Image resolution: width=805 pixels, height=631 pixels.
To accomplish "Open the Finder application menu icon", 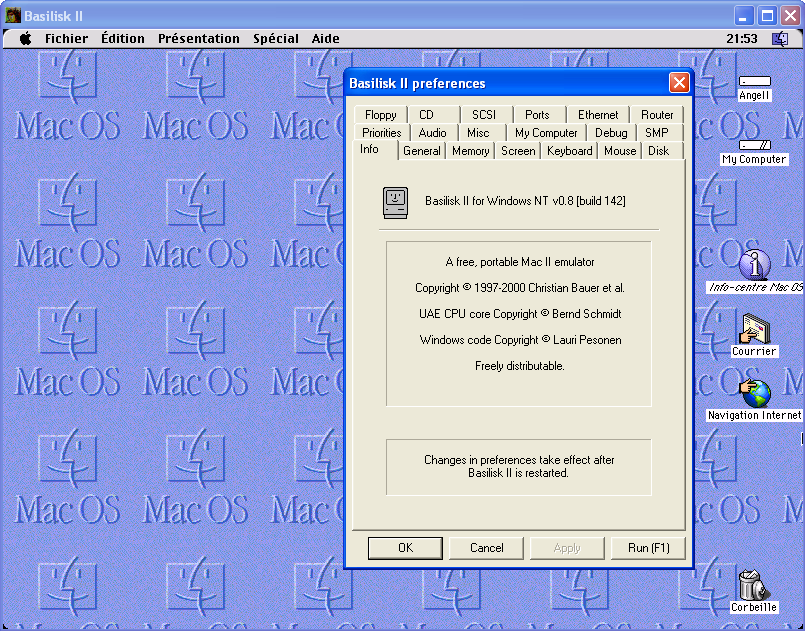I will pyautogui.click(x=780, y=39).
